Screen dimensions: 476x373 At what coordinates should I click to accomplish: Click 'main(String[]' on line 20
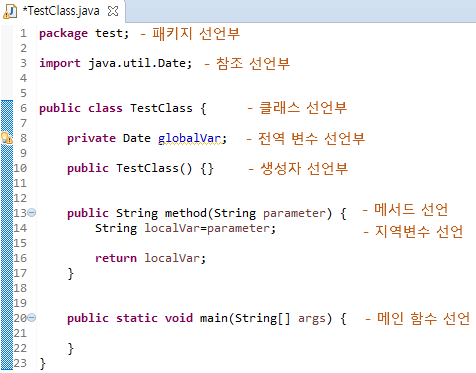[x=245, y=318]
